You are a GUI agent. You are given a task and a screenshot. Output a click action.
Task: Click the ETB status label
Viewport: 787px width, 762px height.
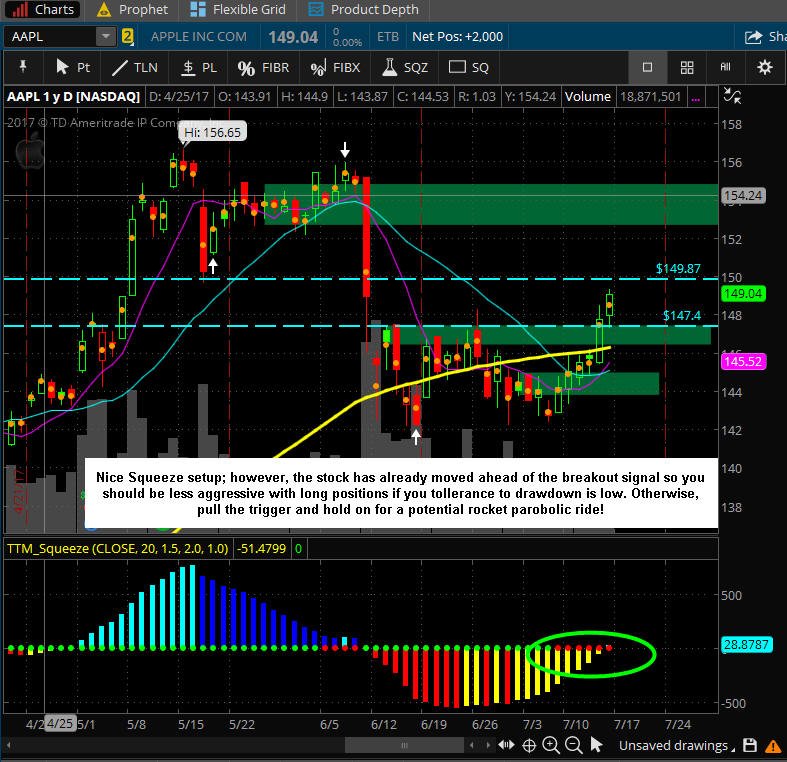coord(387,37)
